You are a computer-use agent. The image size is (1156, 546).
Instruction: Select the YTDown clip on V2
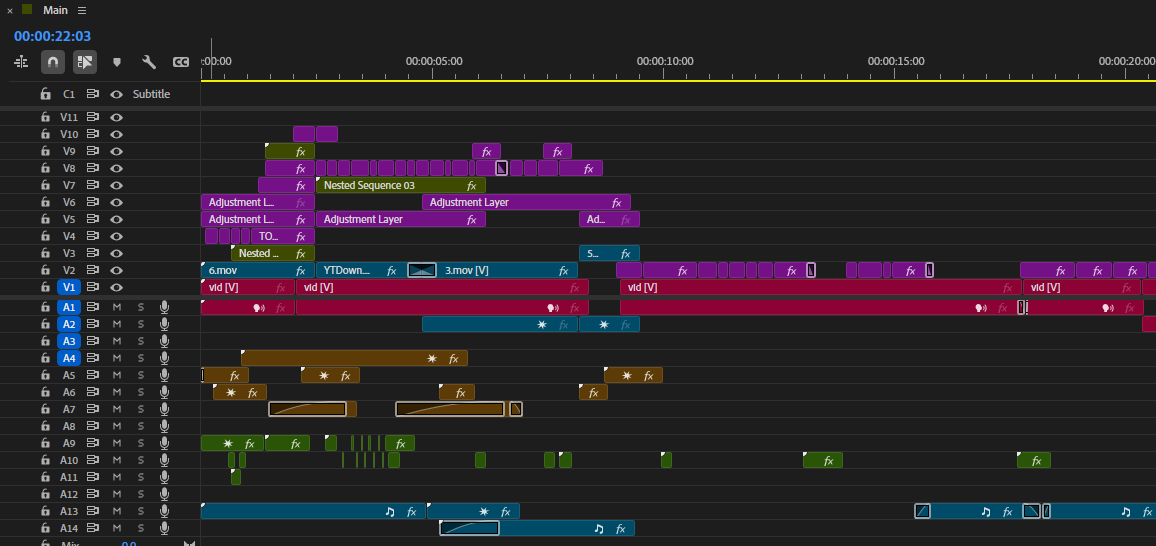click(361, 270)
